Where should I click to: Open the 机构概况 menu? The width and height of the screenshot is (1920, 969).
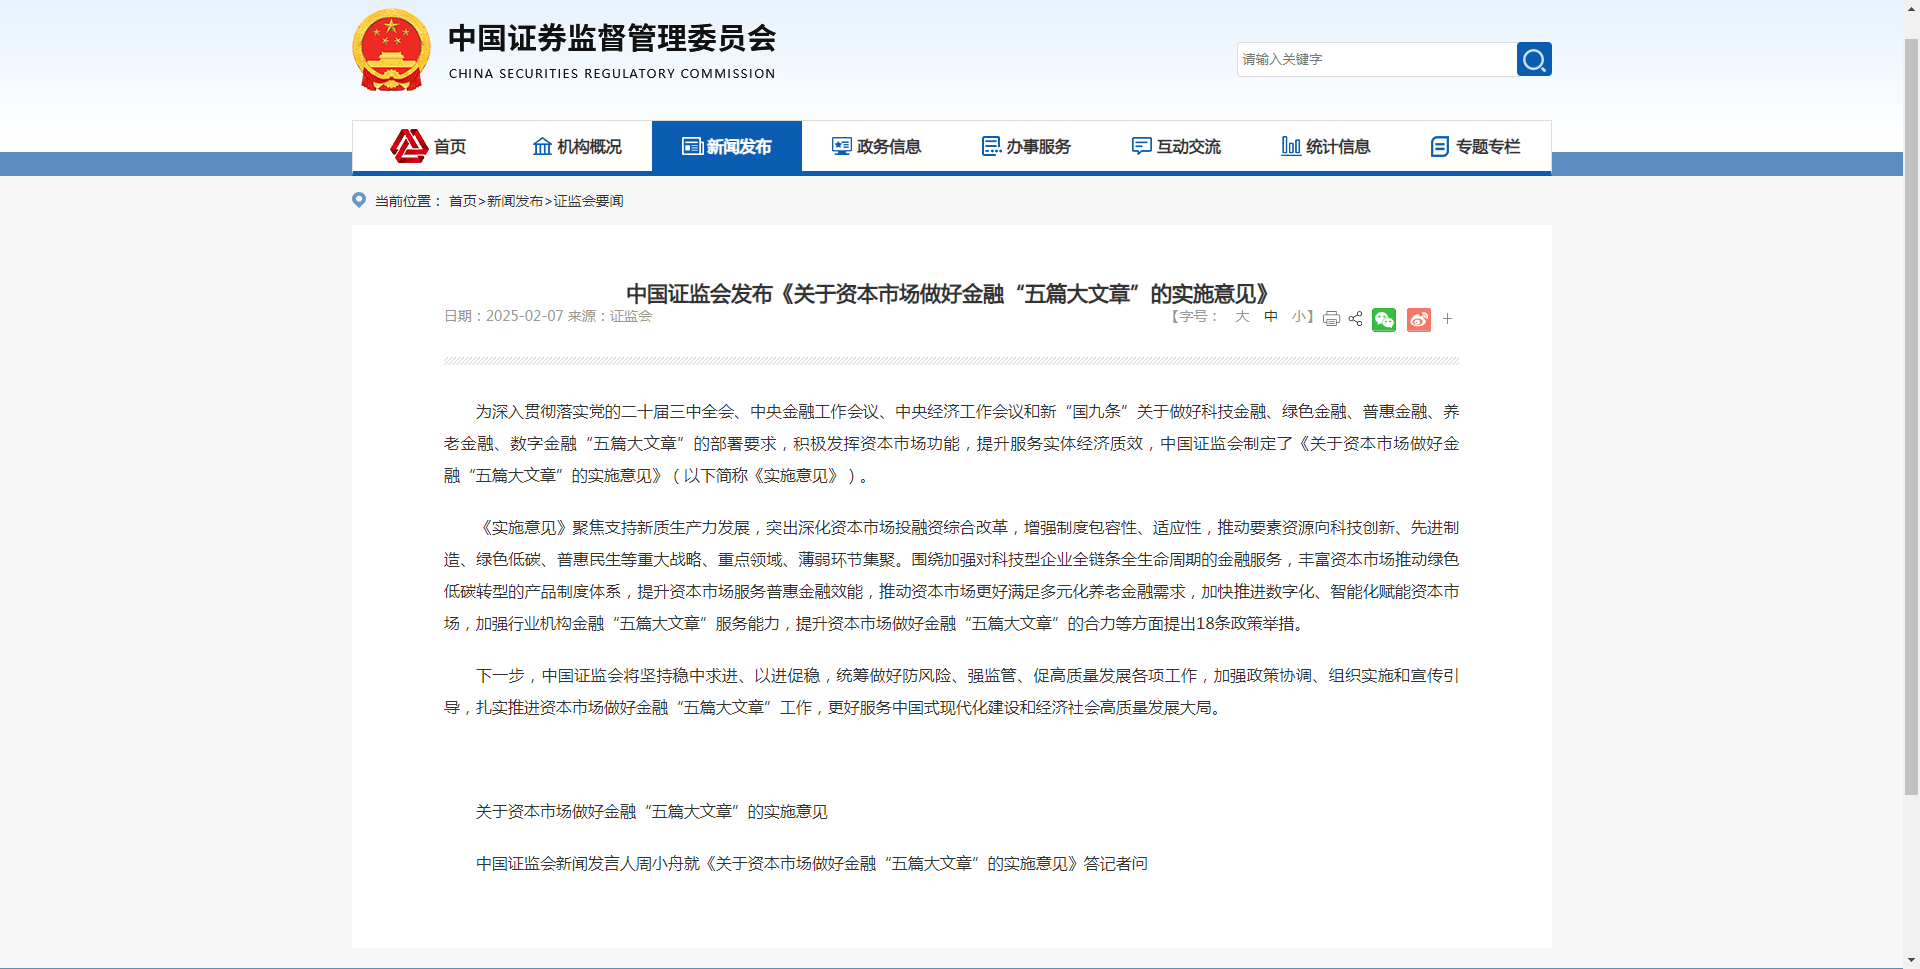click(577, 146)
